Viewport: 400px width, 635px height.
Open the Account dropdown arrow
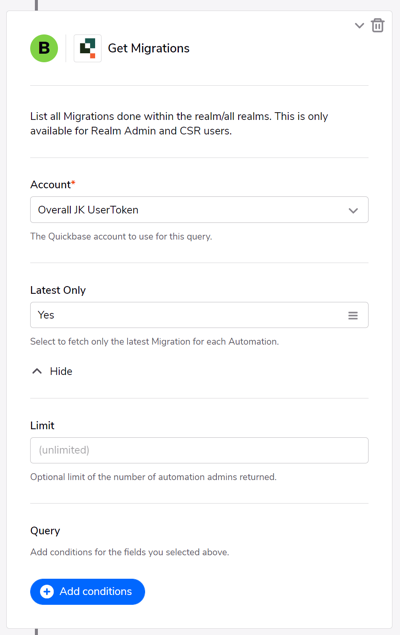pyautogui.click(x=353, y=210)
